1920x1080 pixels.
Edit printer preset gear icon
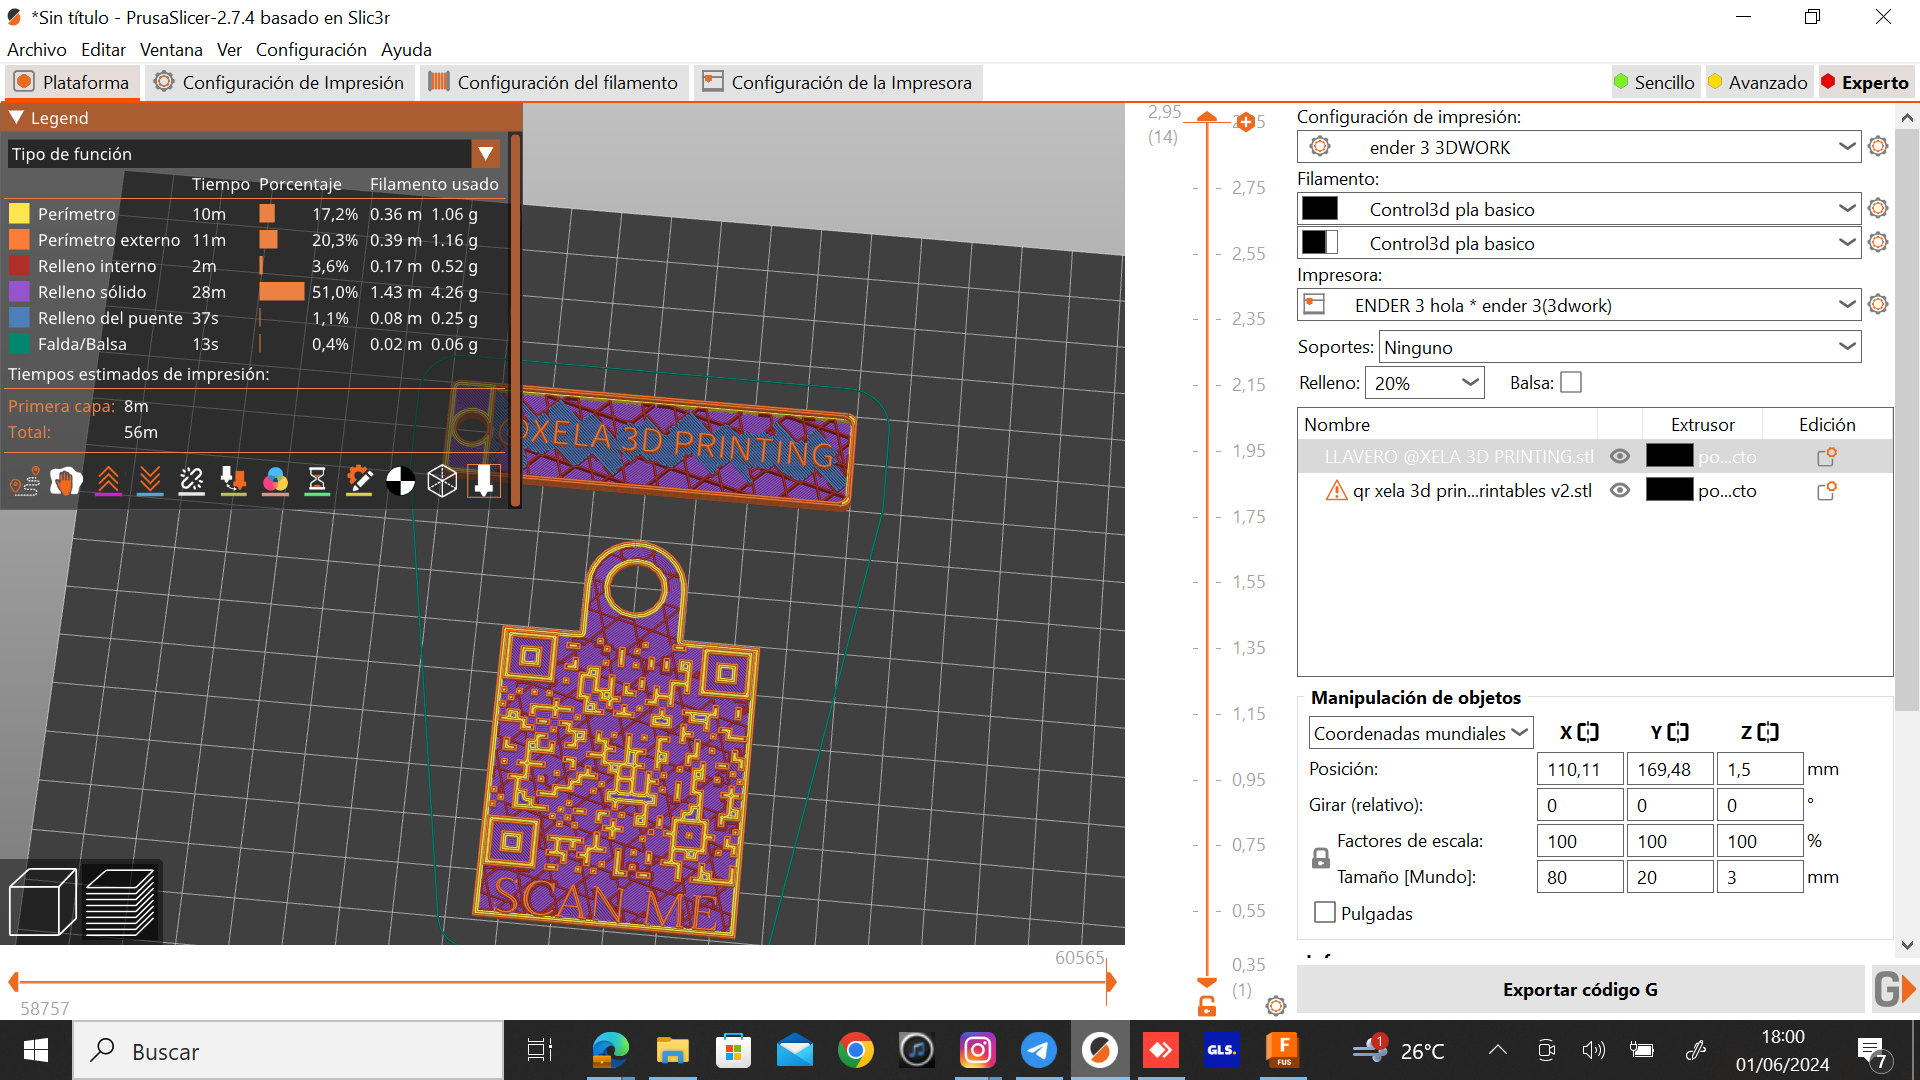tap(1878, 305)
